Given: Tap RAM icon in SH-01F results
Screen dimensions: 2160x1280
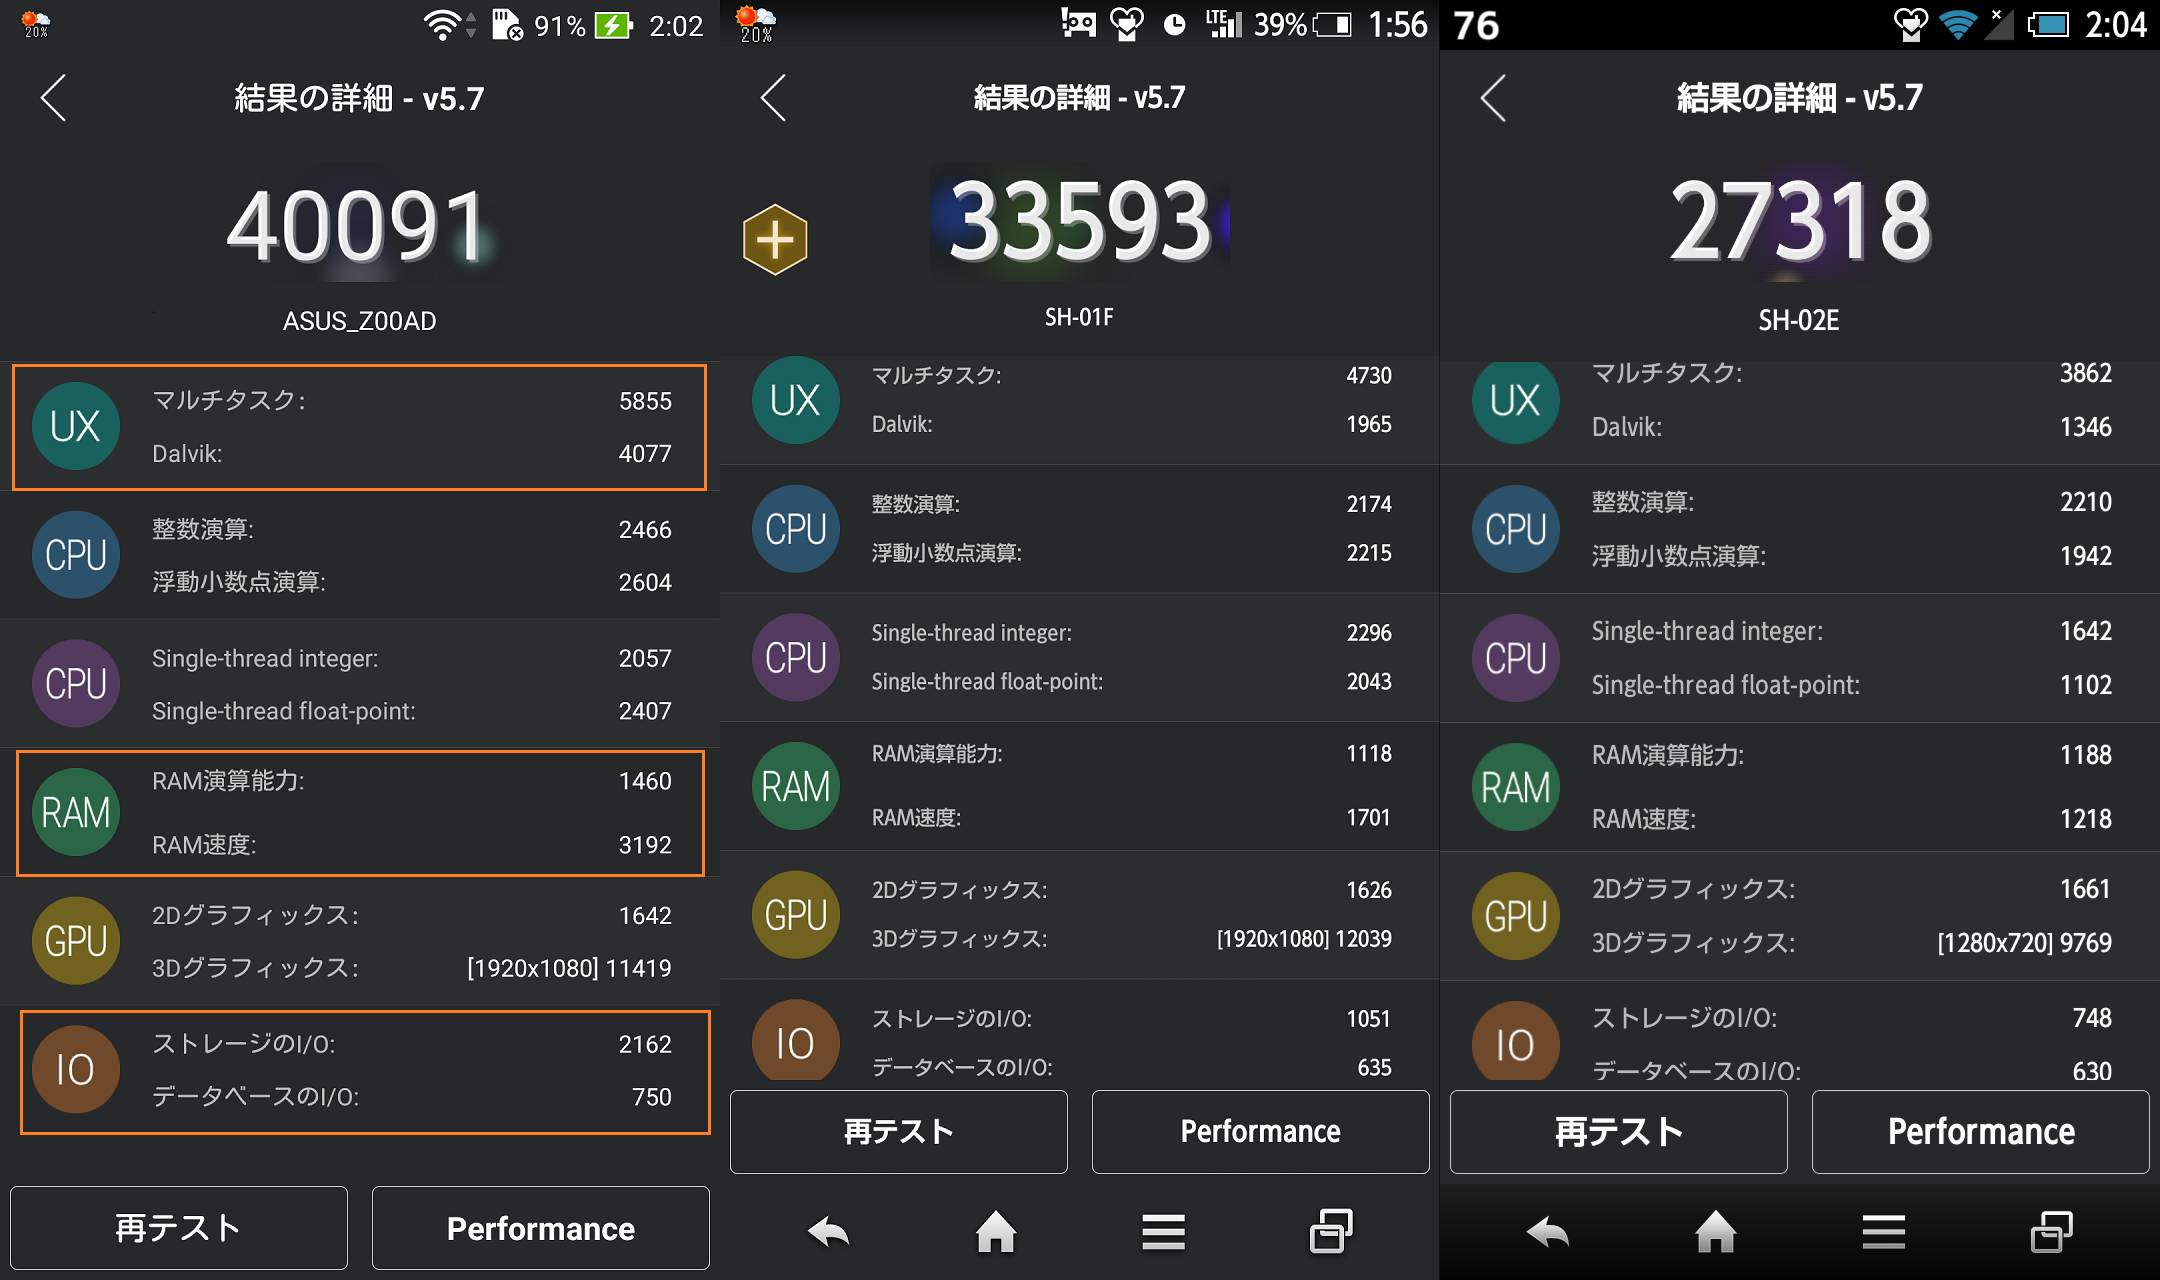Looking at the screenshot, I should tap(796, 787).
